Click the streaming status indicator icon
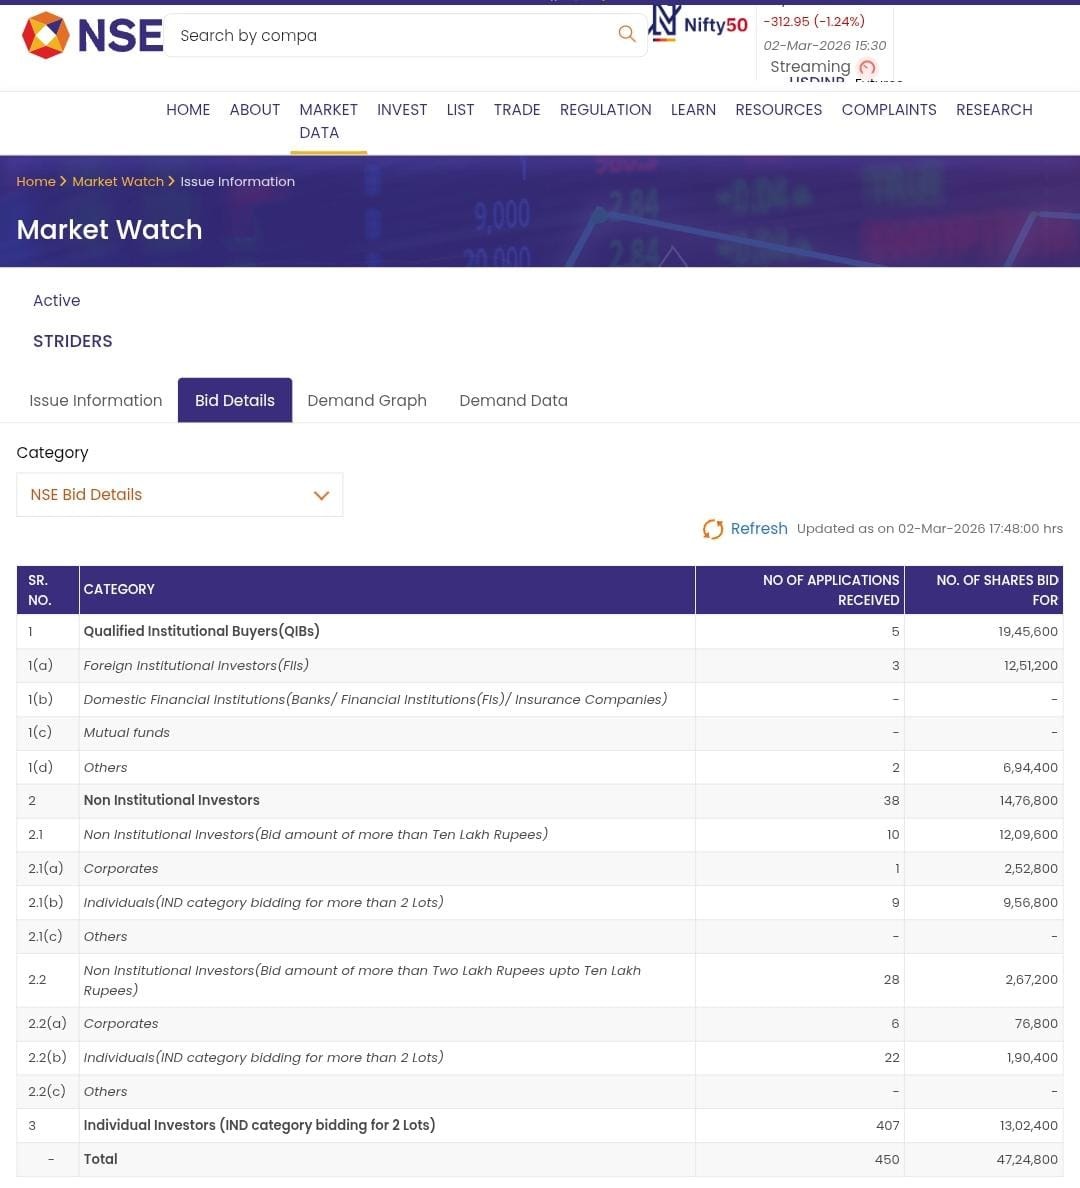The width and height of the screenshot is (1080, 1188). pyautogui.click(x=868, y=67)
